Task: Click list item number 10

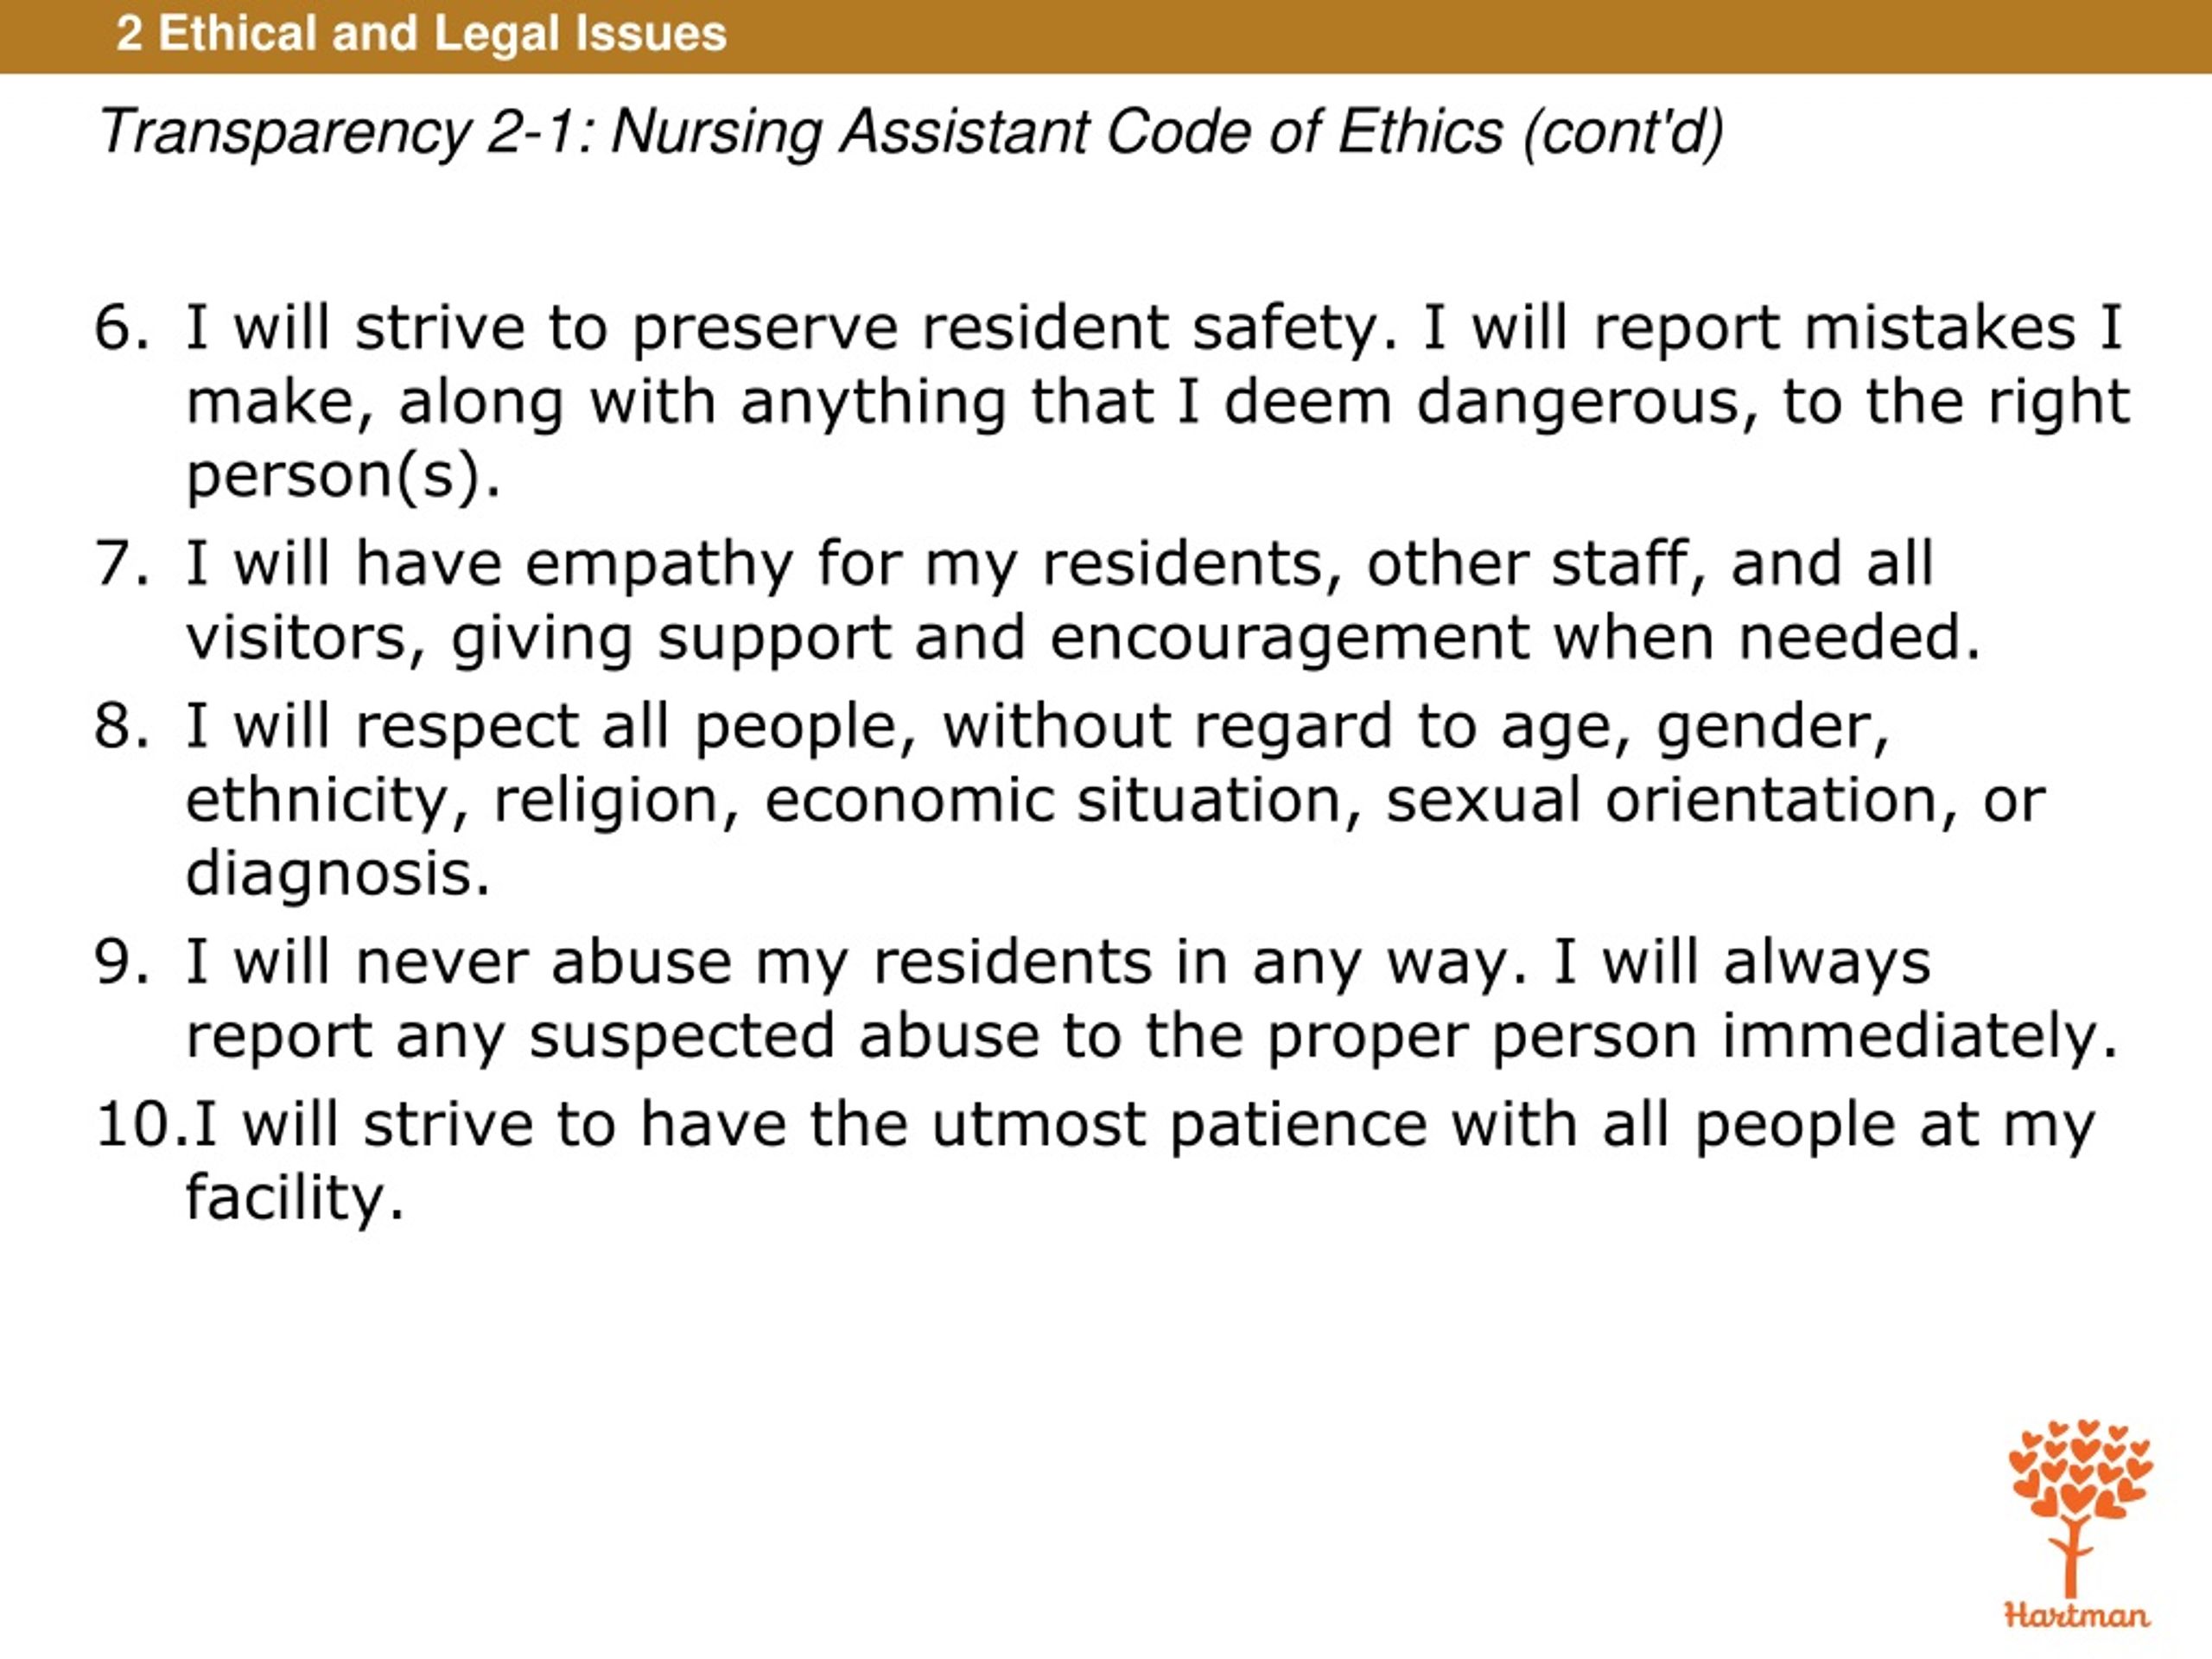Action: coord(1095,1161)
